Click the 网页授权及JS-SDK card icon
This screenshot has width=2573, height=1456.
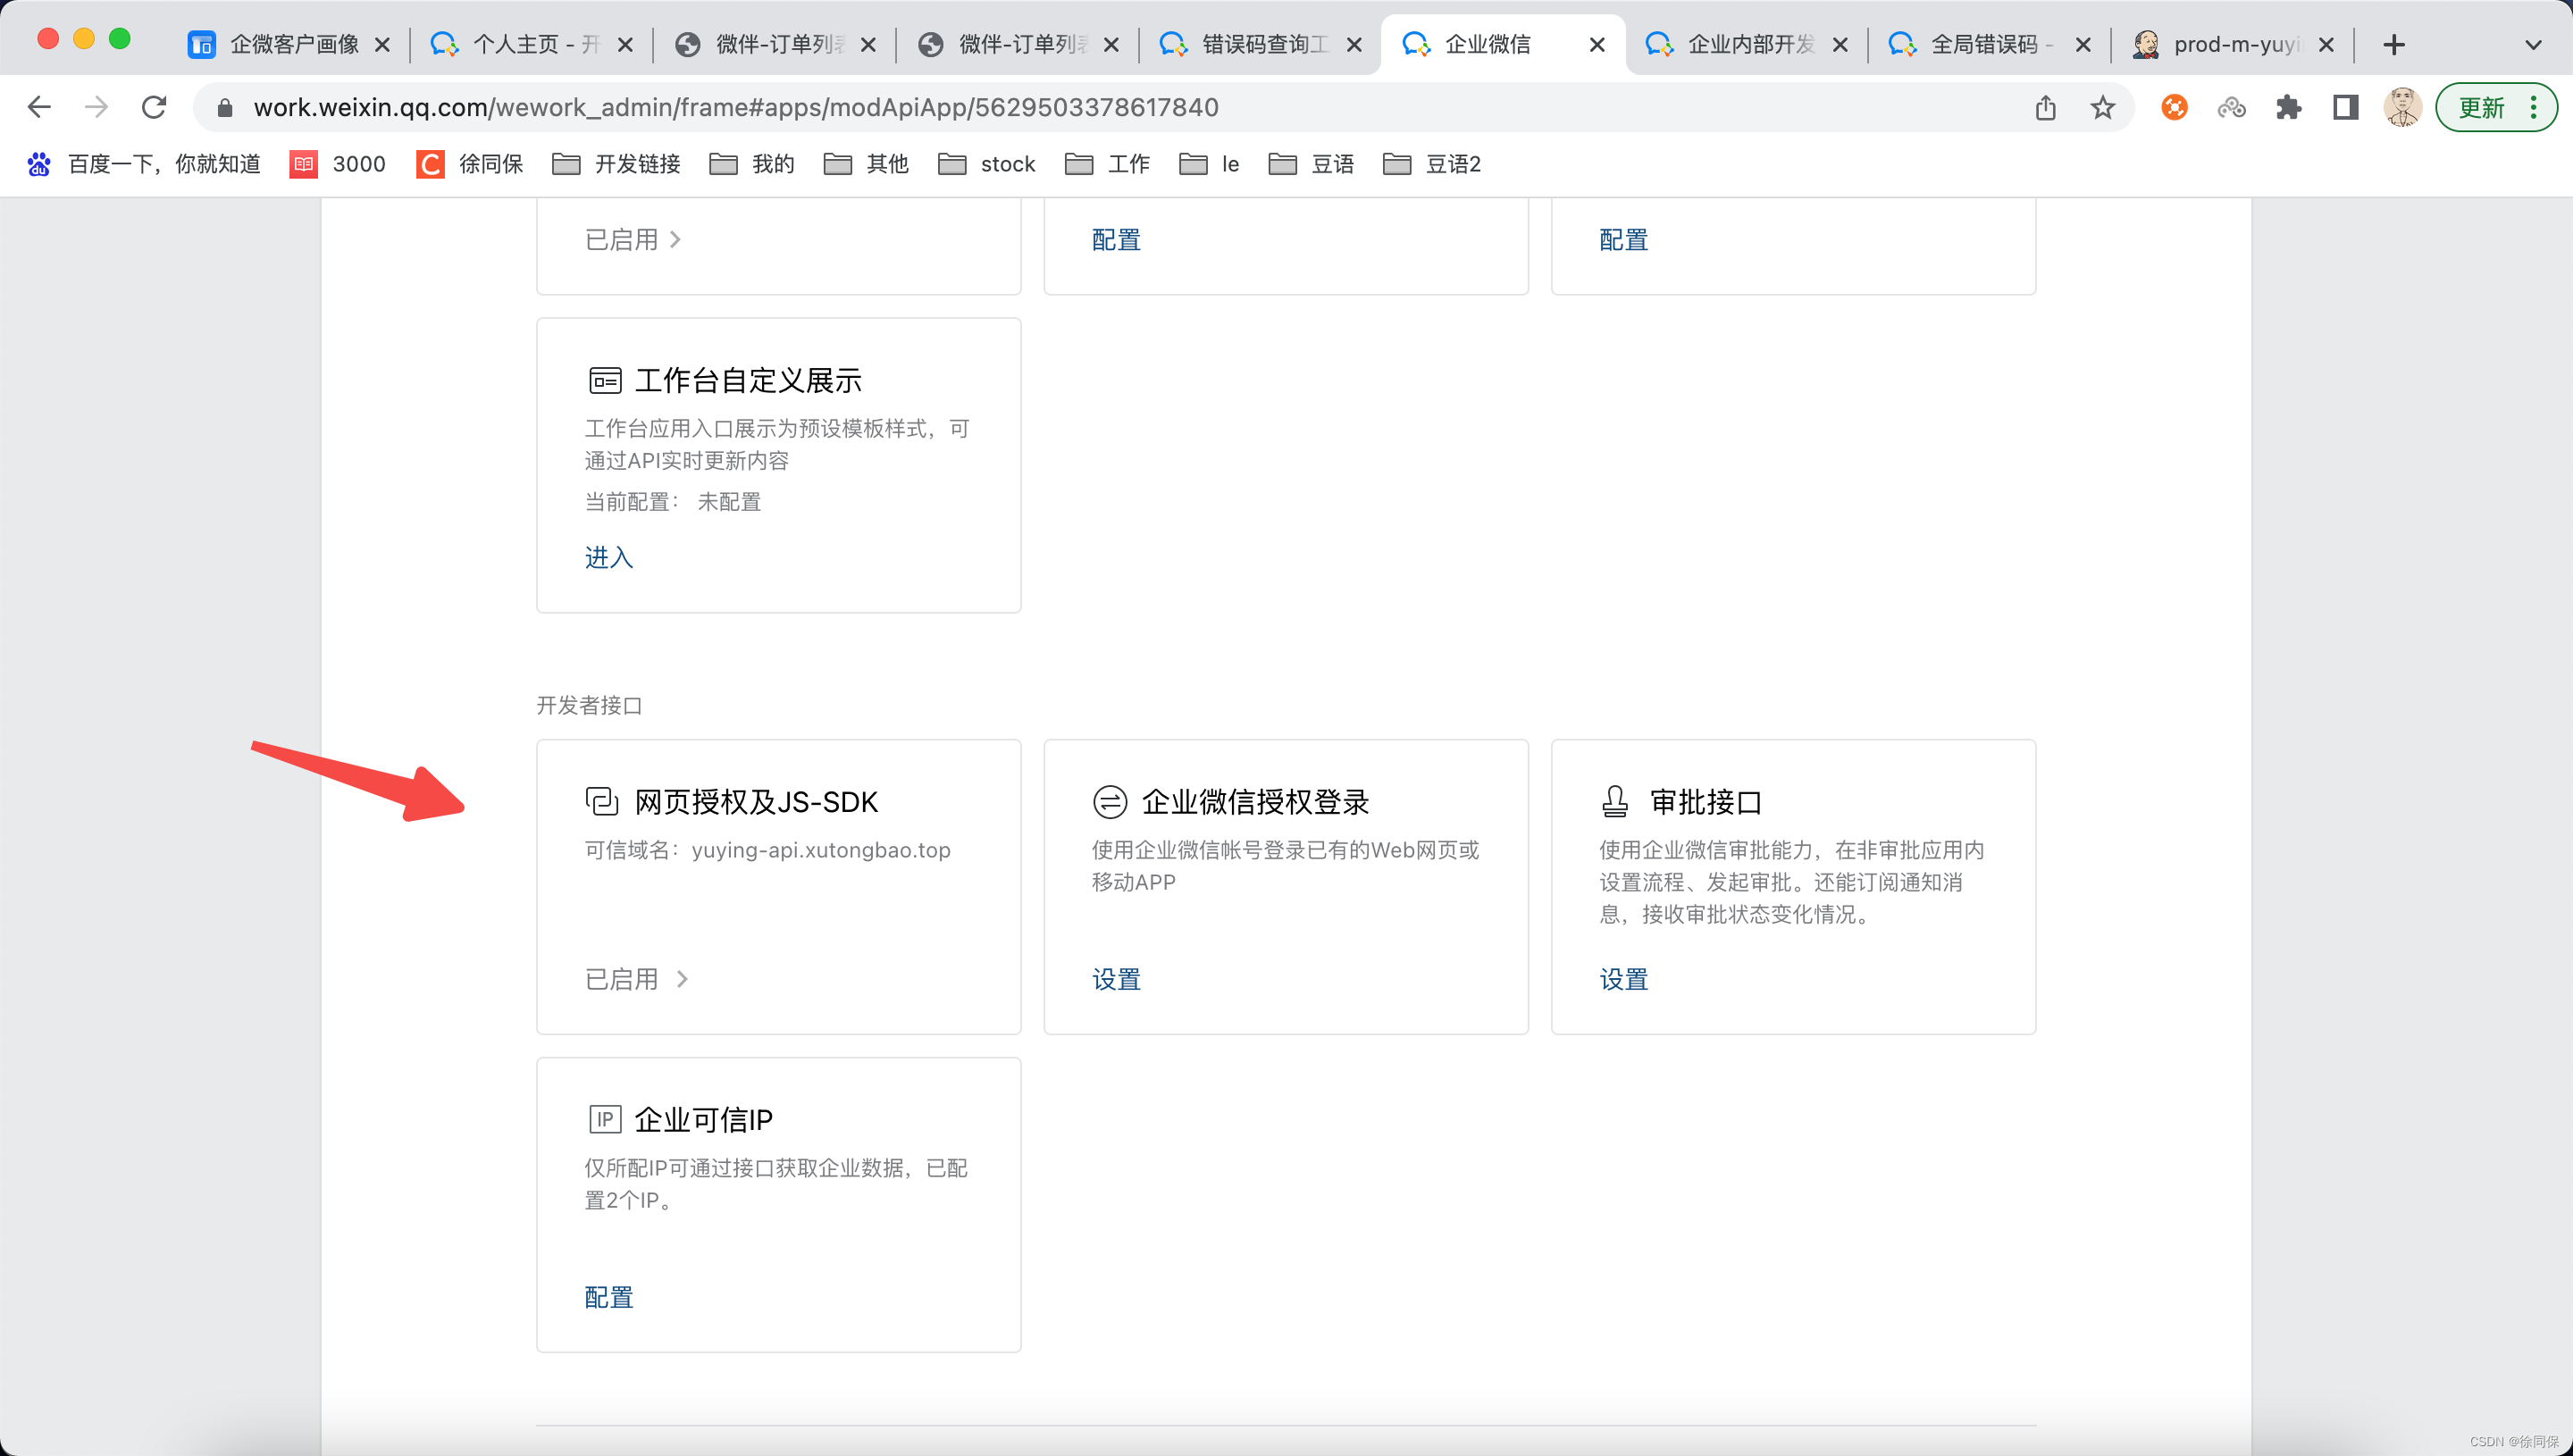(602, 801)
